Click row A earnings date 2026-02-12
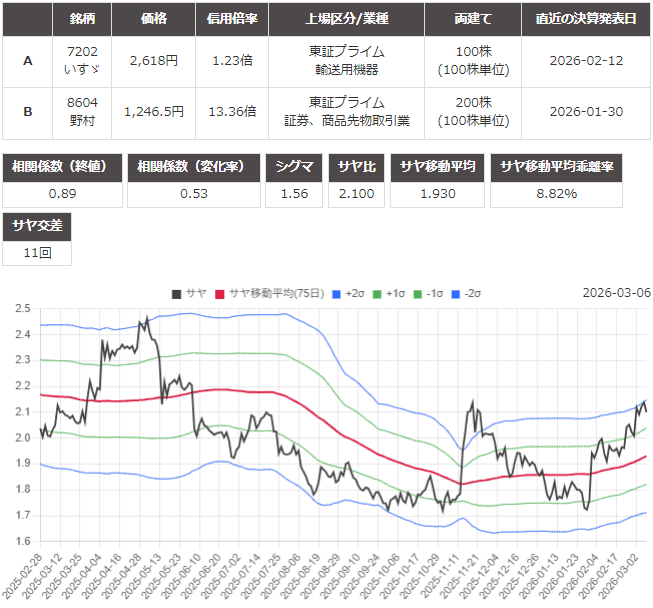Image resolution: width=653 pixels, height=608 pixels. pyautogui.click(x=587, y=60)
